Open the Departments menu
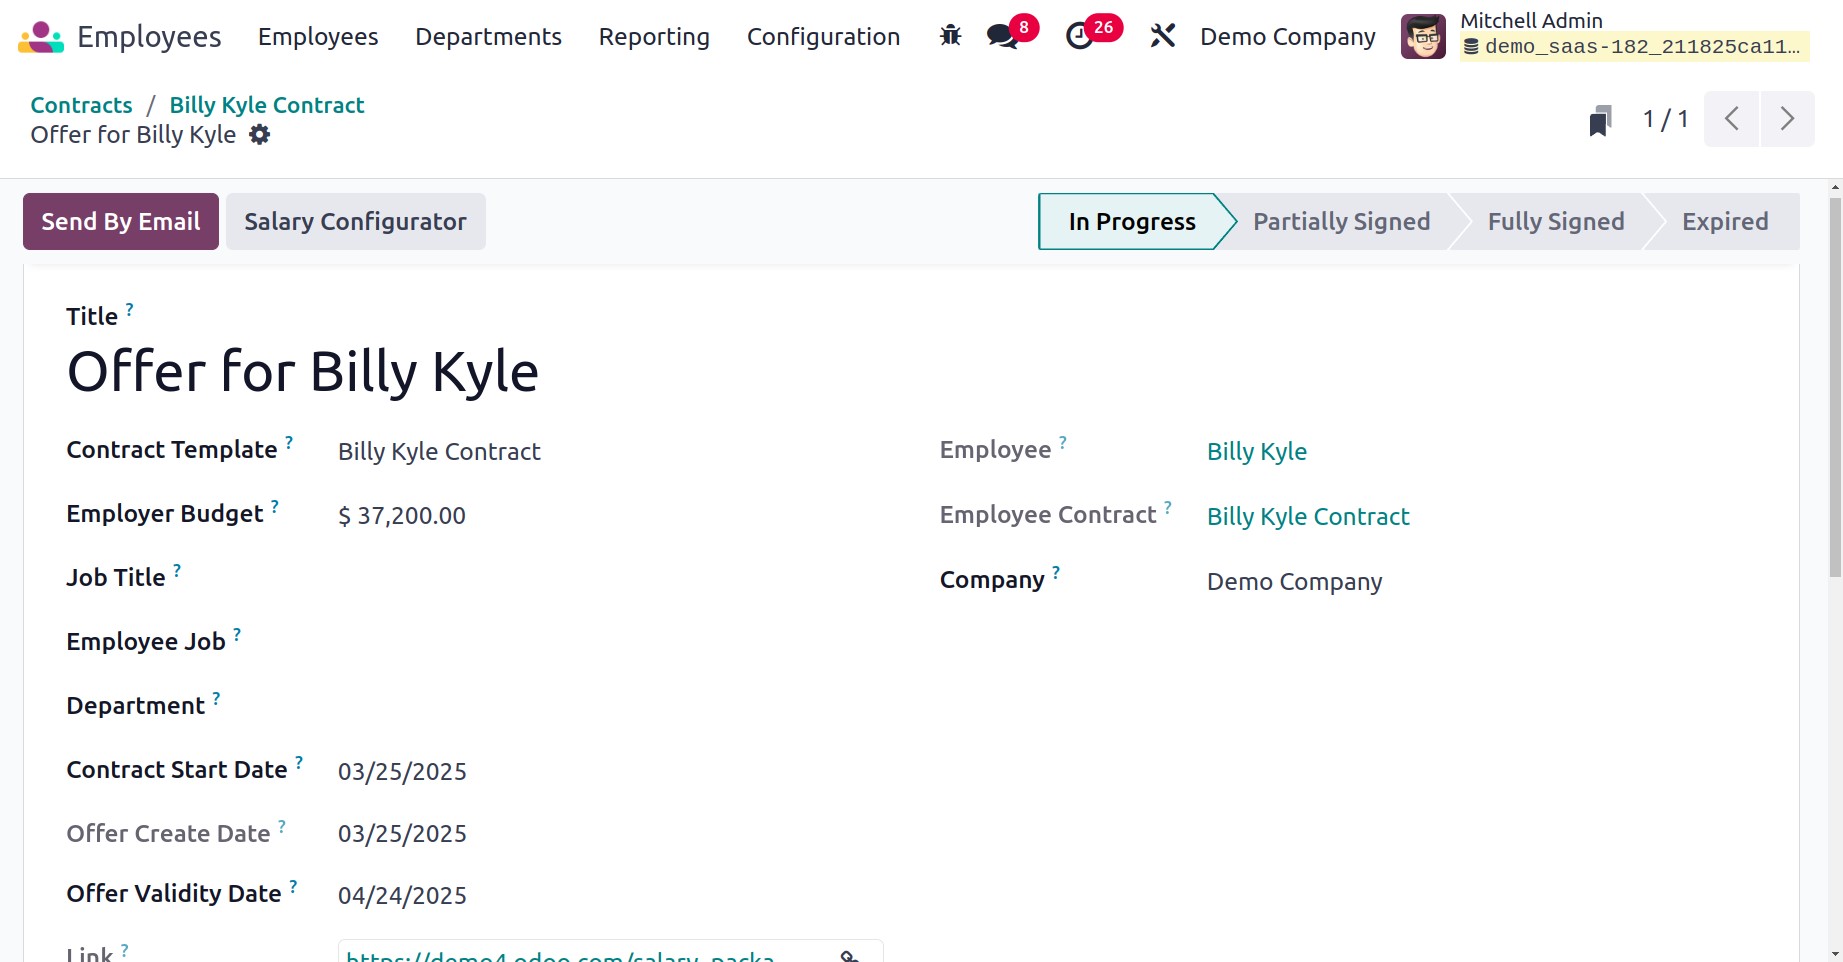This screenshot has width=1843, height=962. (x=488, y=37)
